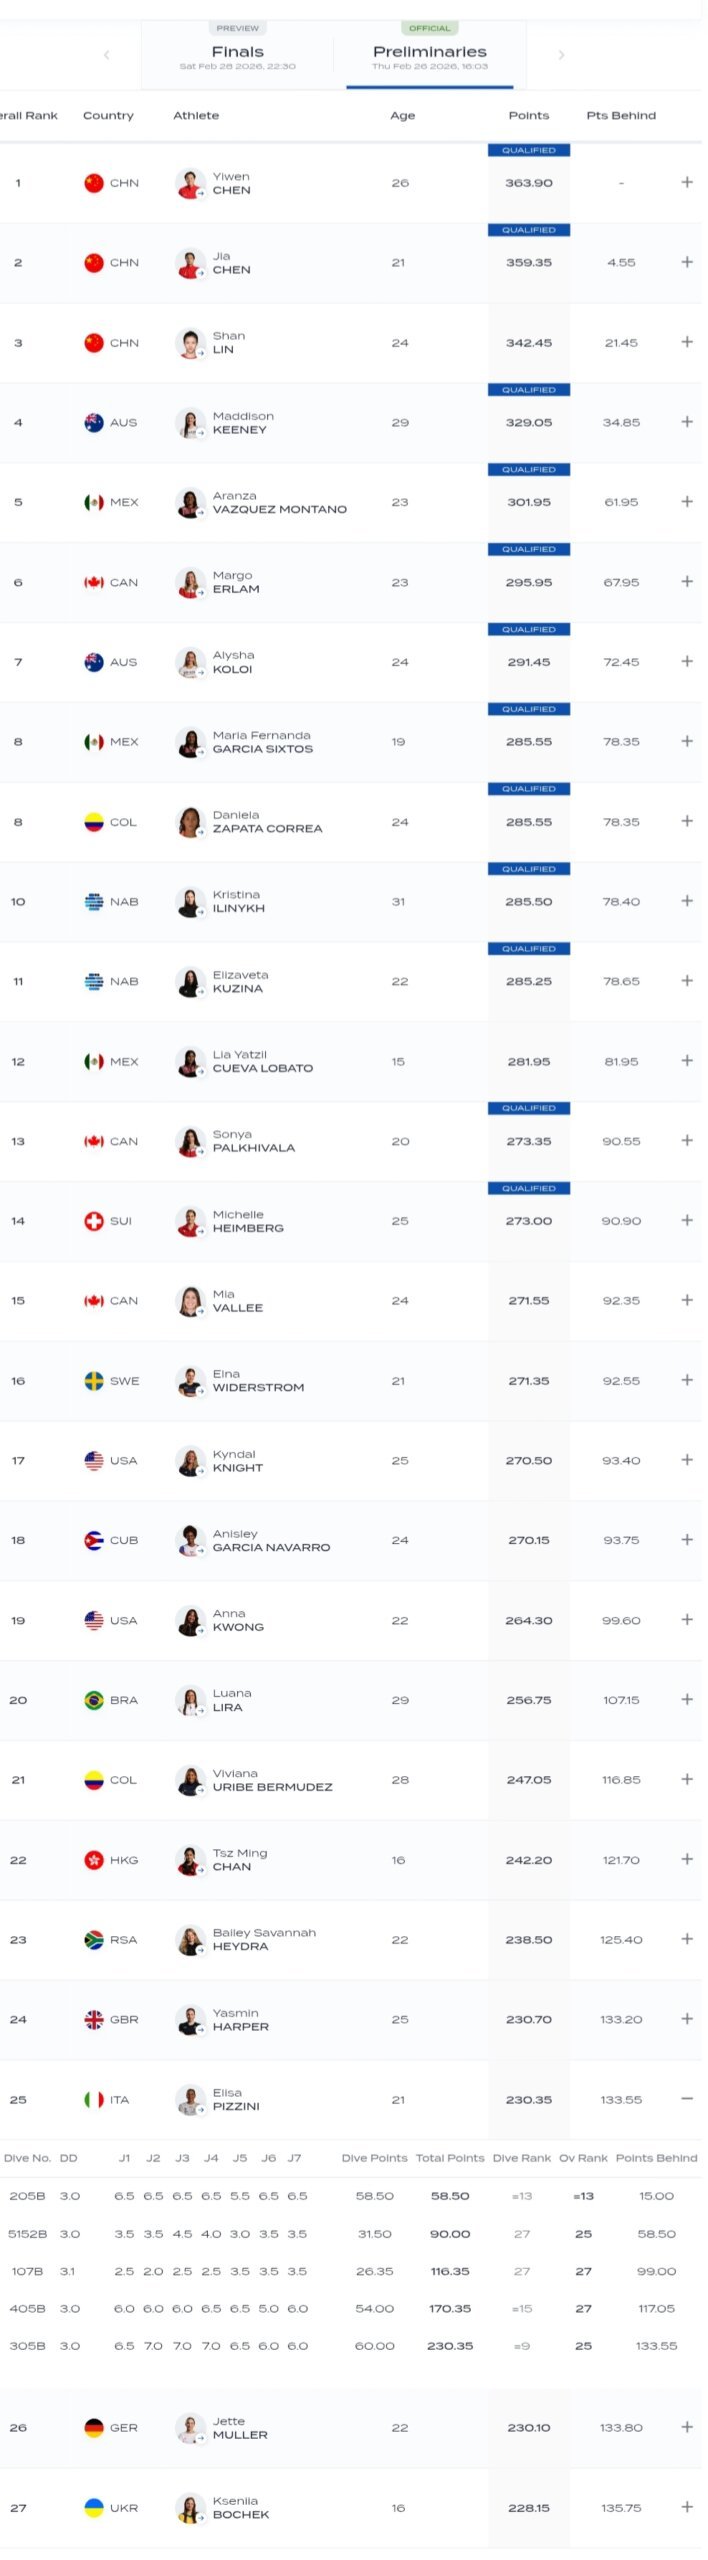Expand Kyndal KNIGHT's dive details
Image resolution: width=708 pixels, height=2560 pixels.
click(687, 1460)
